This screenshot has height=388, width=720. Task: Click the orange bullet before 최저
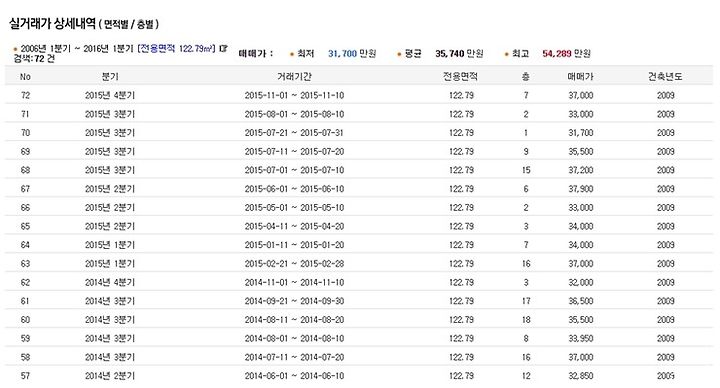(292, 54)
